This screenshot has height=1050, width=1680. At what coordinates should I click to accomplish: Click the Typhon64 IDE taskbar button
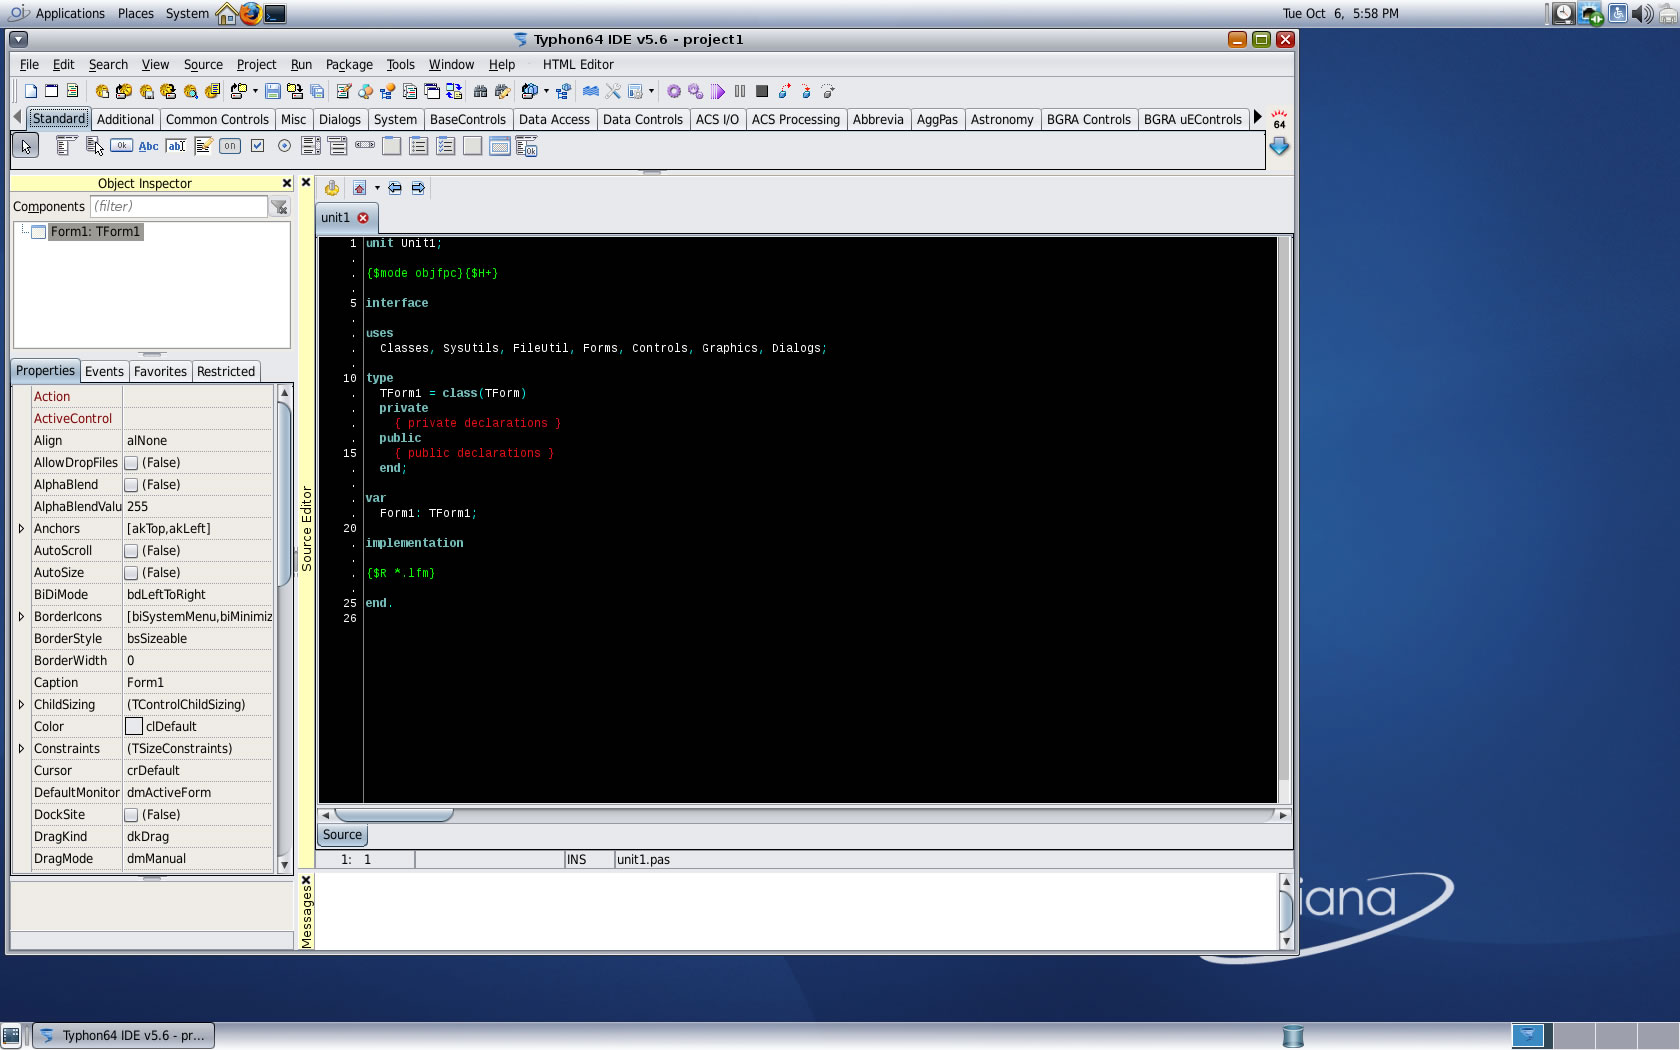click(x=124, y=1036)
